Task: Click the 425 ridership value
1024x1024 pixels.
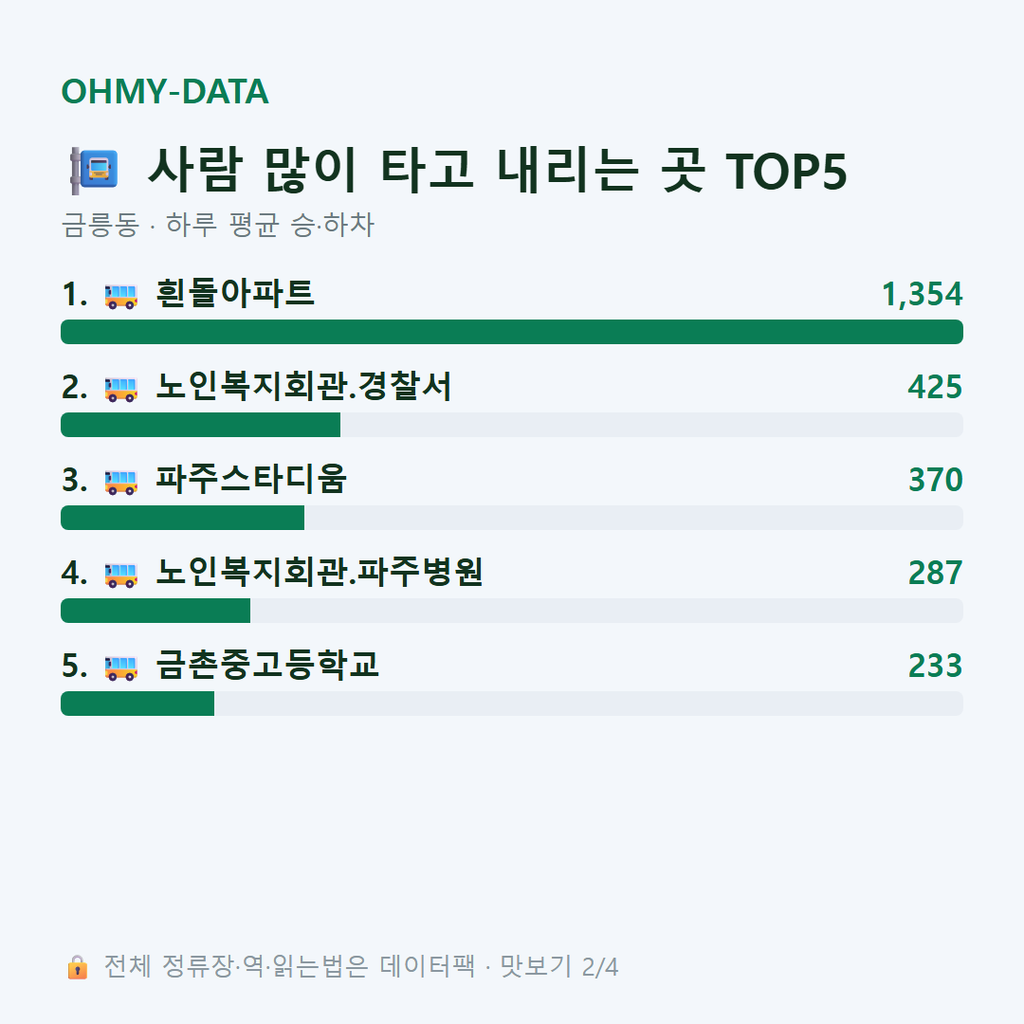Action: click(935, 387)
